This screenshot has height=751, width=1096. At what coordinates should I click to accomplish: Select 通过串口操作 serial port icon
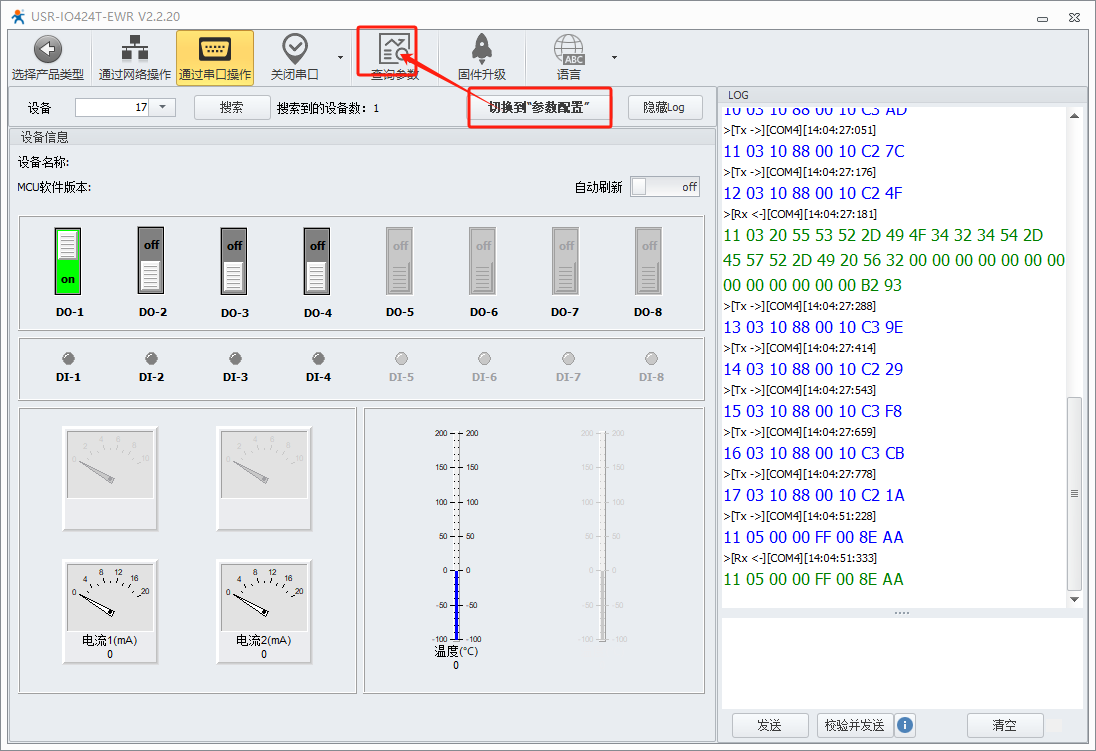[215, 50]
